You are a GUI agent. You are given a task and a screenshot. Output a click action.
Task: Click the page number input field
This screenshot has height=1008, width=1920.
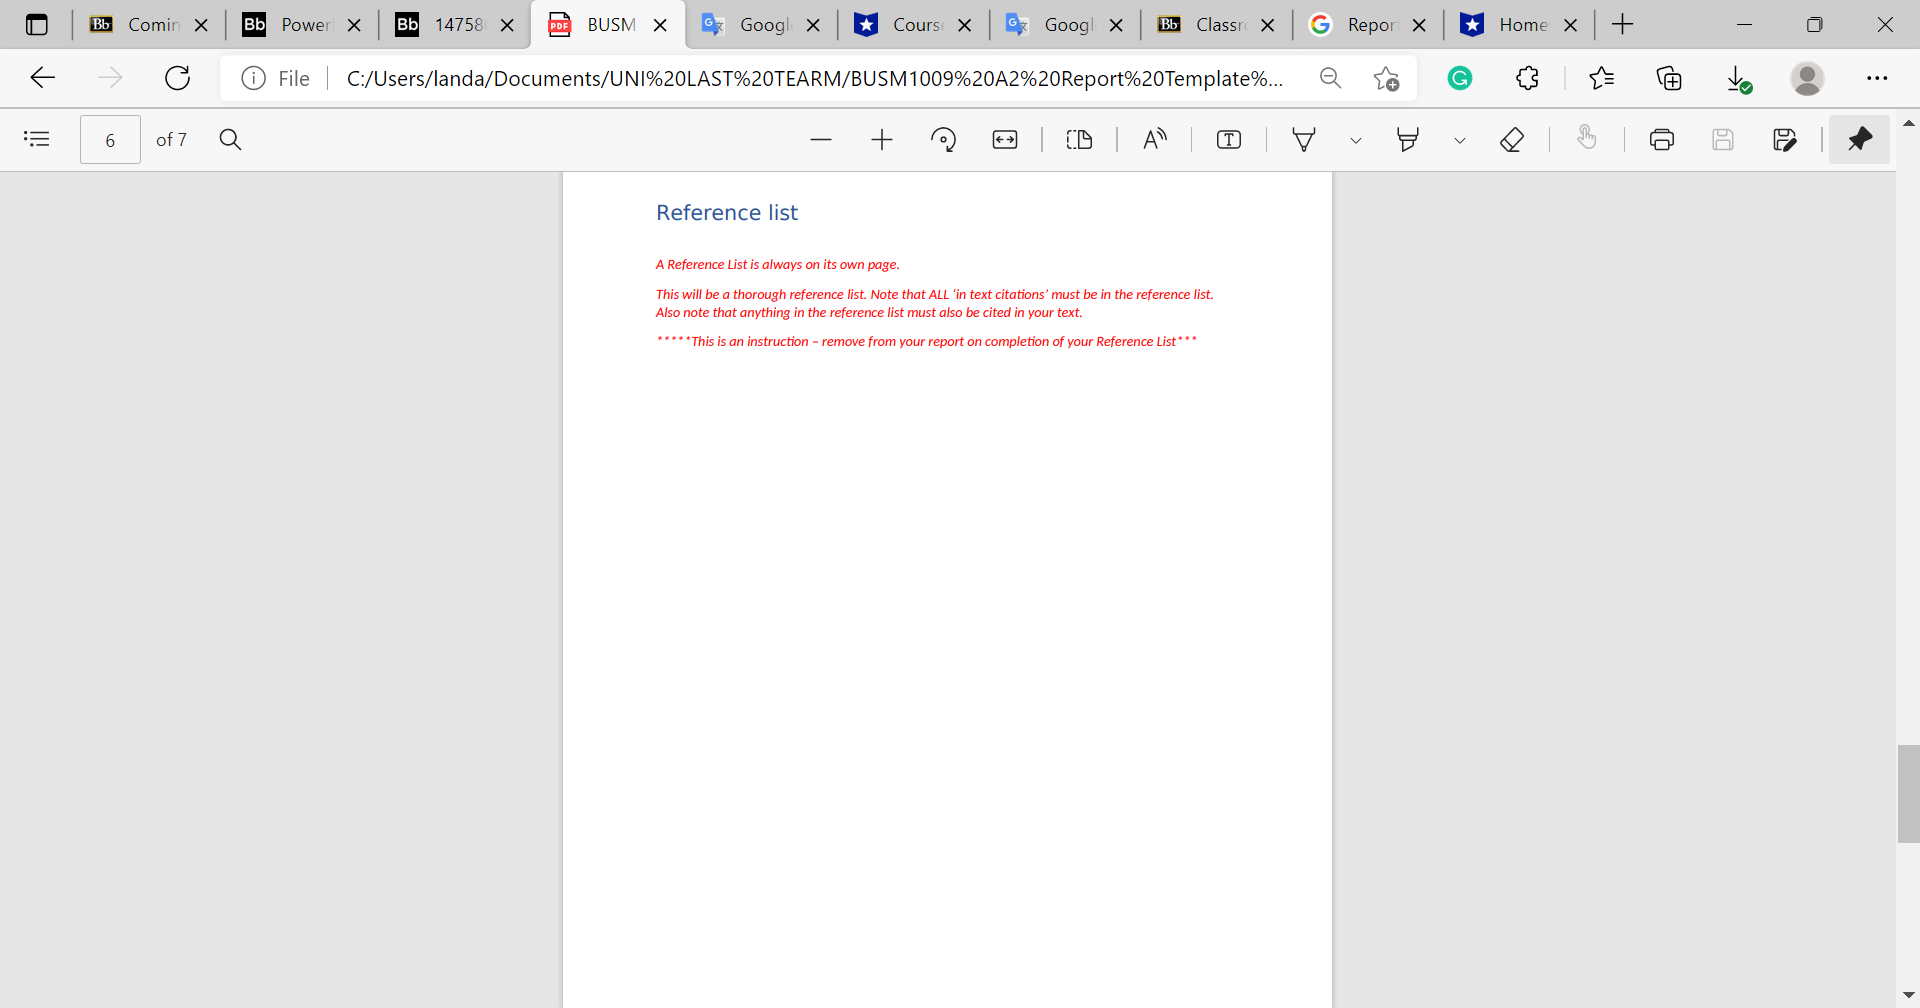(x=110, y=140)
